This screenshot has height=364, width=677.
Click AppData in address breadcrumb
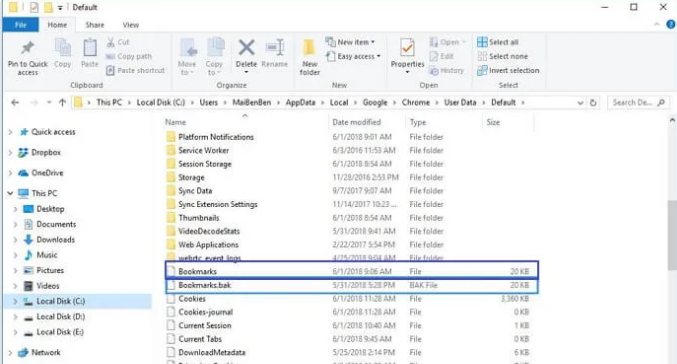(x=300, y=102)
